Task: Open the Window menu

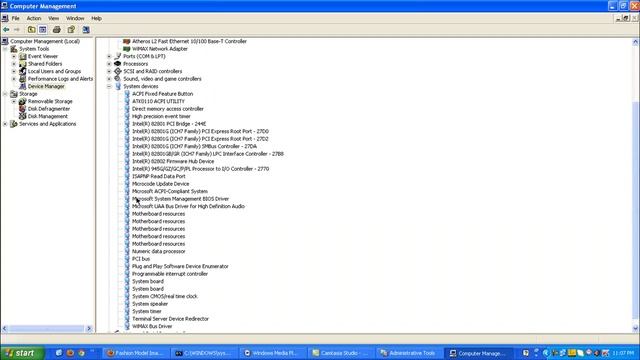Action: (75, 18)
